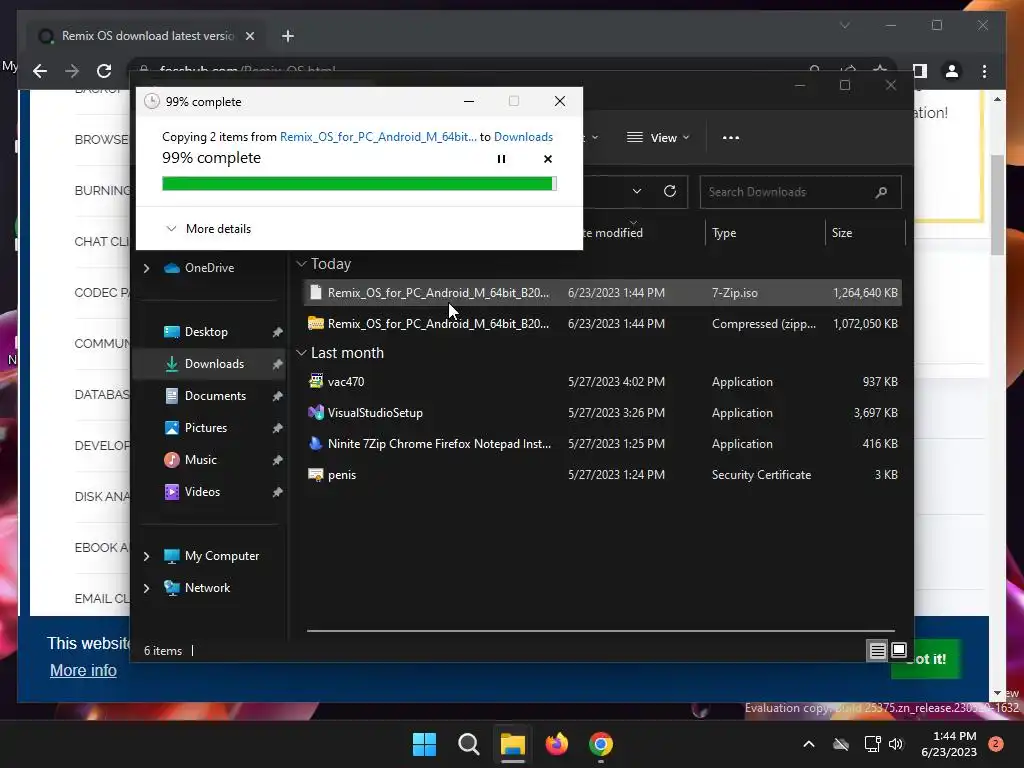This screenshot has width=1024, height=768.
Task: Reload the Chrome page
Action: 104,71
